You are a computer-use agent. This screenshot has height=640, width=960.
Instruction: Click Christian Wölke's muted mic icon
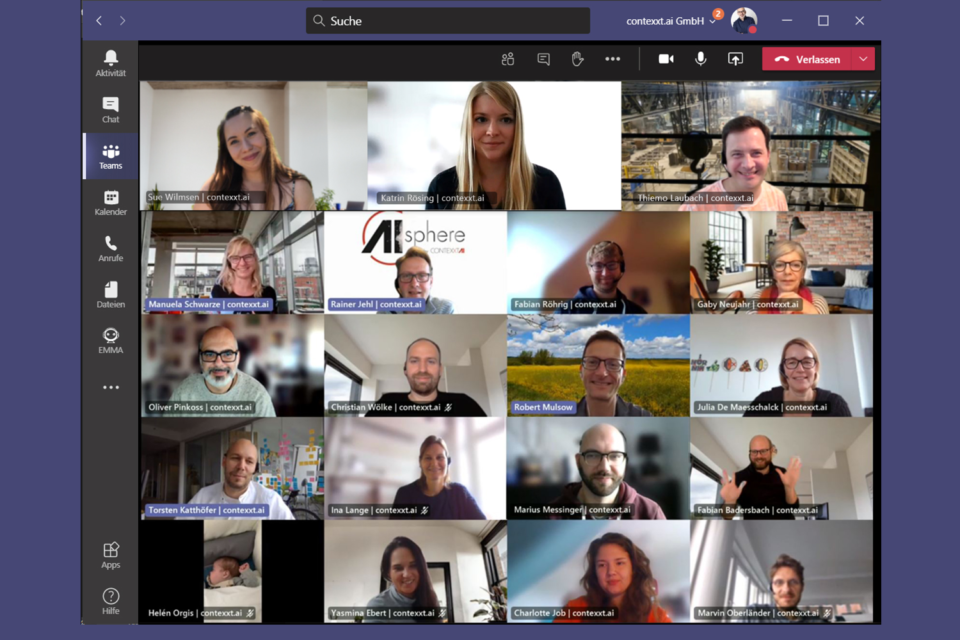point(448,407)
